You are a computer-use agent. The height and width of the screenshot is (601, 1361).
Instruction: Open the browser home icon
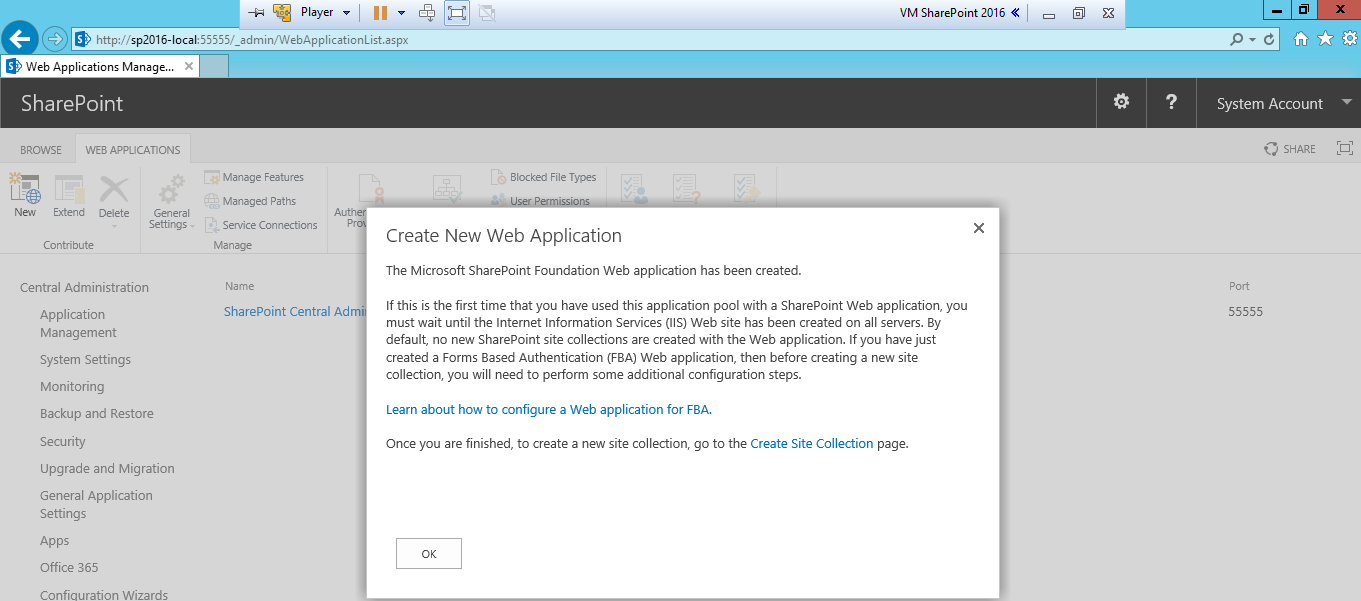pos(1301,39)
